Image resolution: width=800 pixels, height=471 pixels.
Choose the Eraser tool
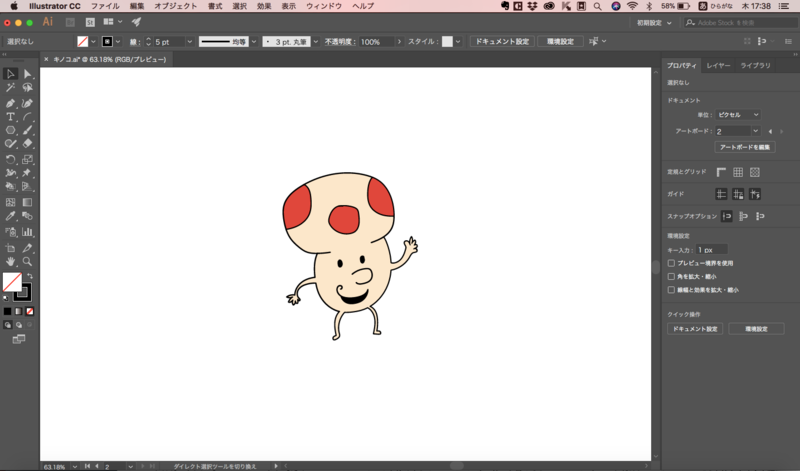(28, 144)
